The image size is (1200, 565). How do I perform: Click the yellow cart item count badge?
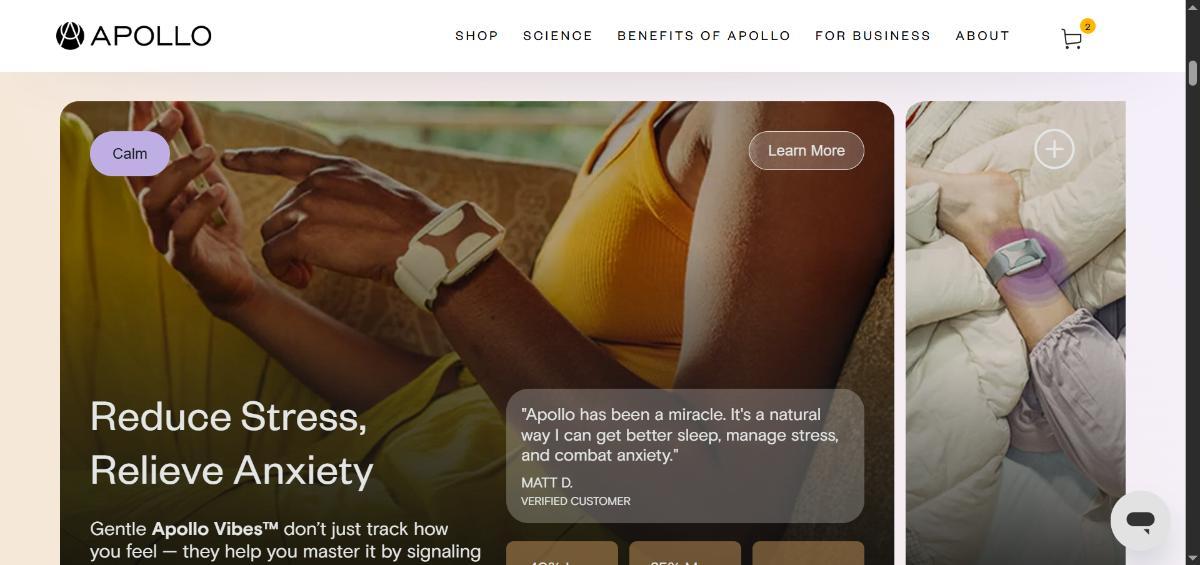(1088, 26)
